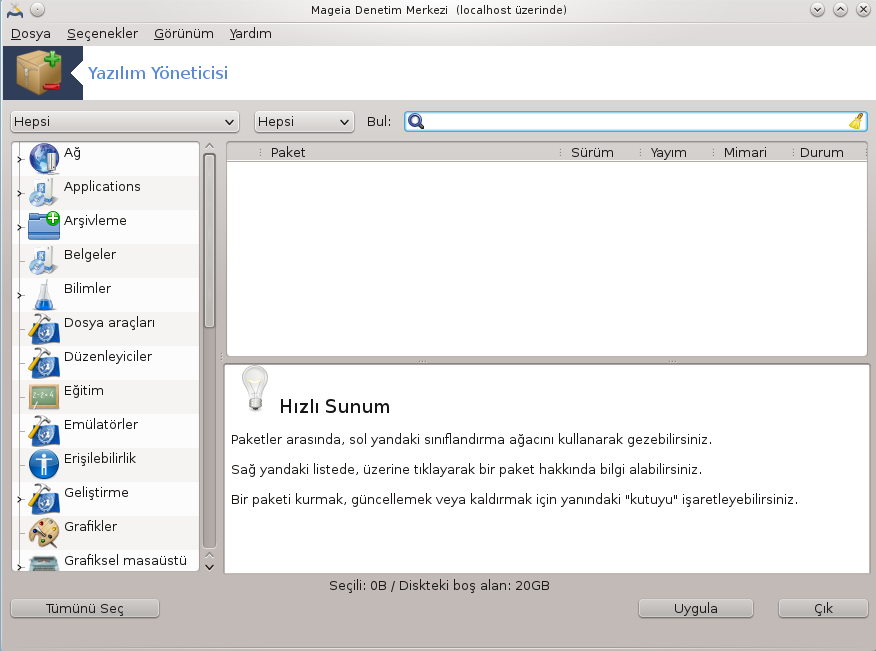This screenshot has width=876, height=651.
Task: Click the Hızlı Sunum heading text
Action: tap(335, 406)
